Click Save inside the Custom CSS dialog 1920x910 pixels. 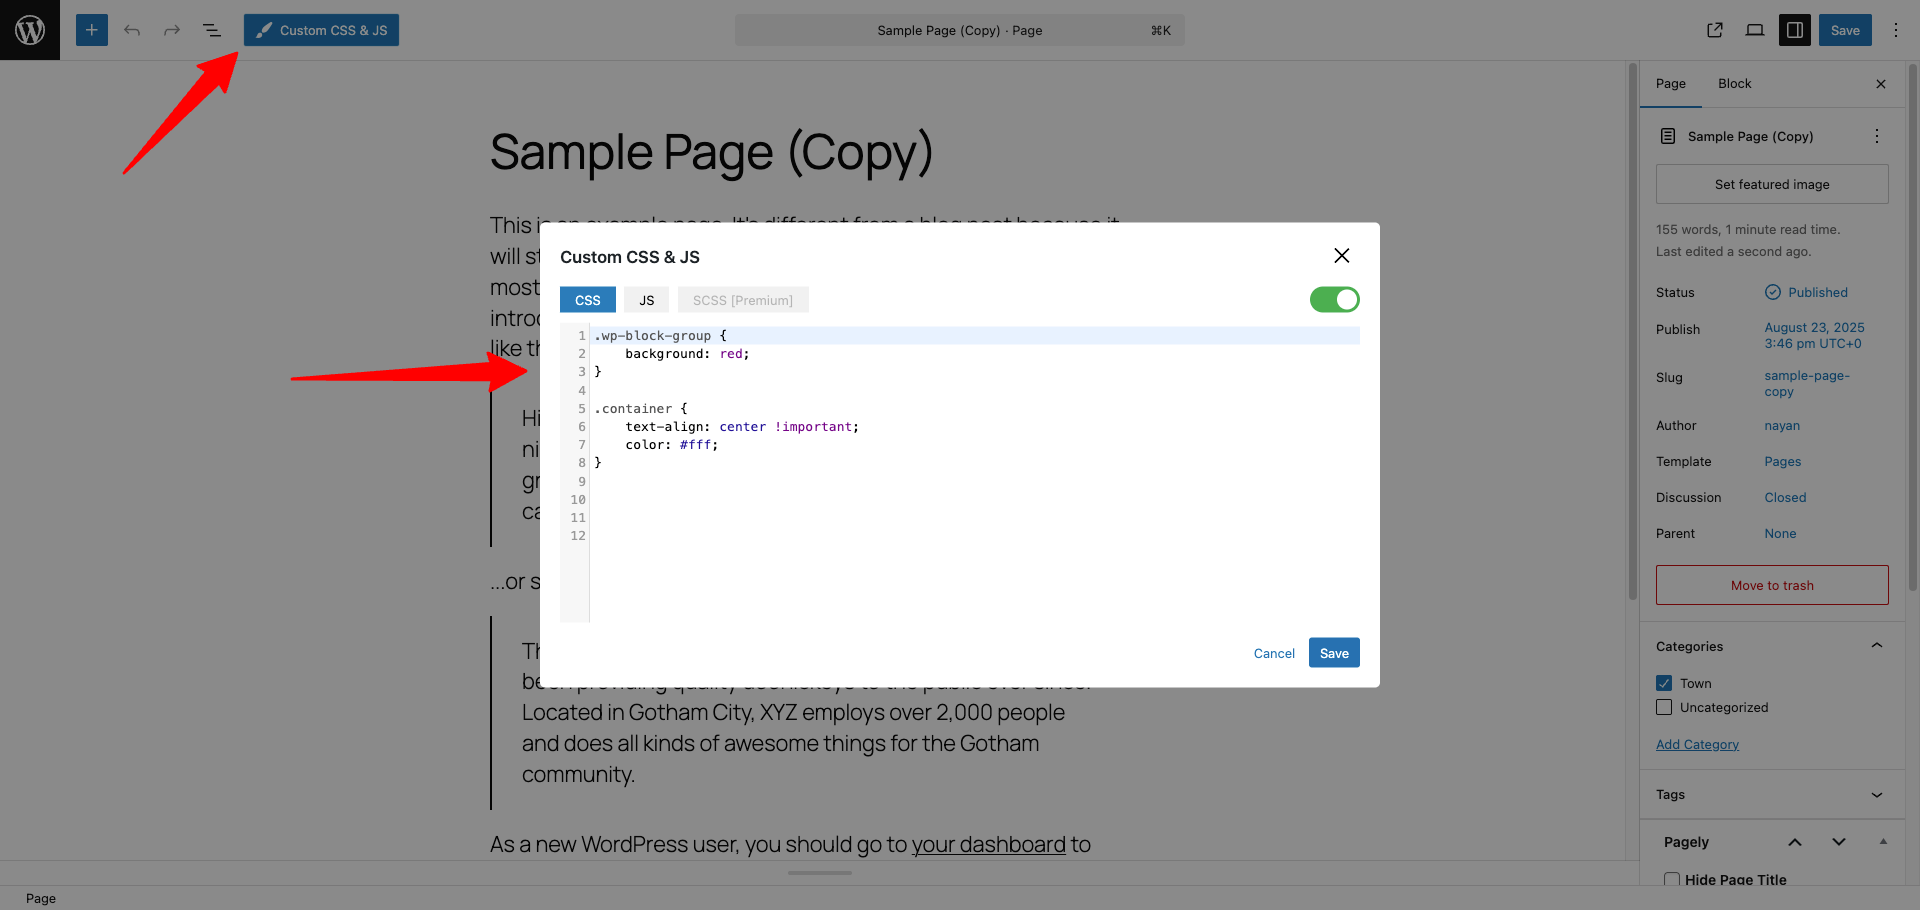pyautogui.click(x=1333, y=652)
